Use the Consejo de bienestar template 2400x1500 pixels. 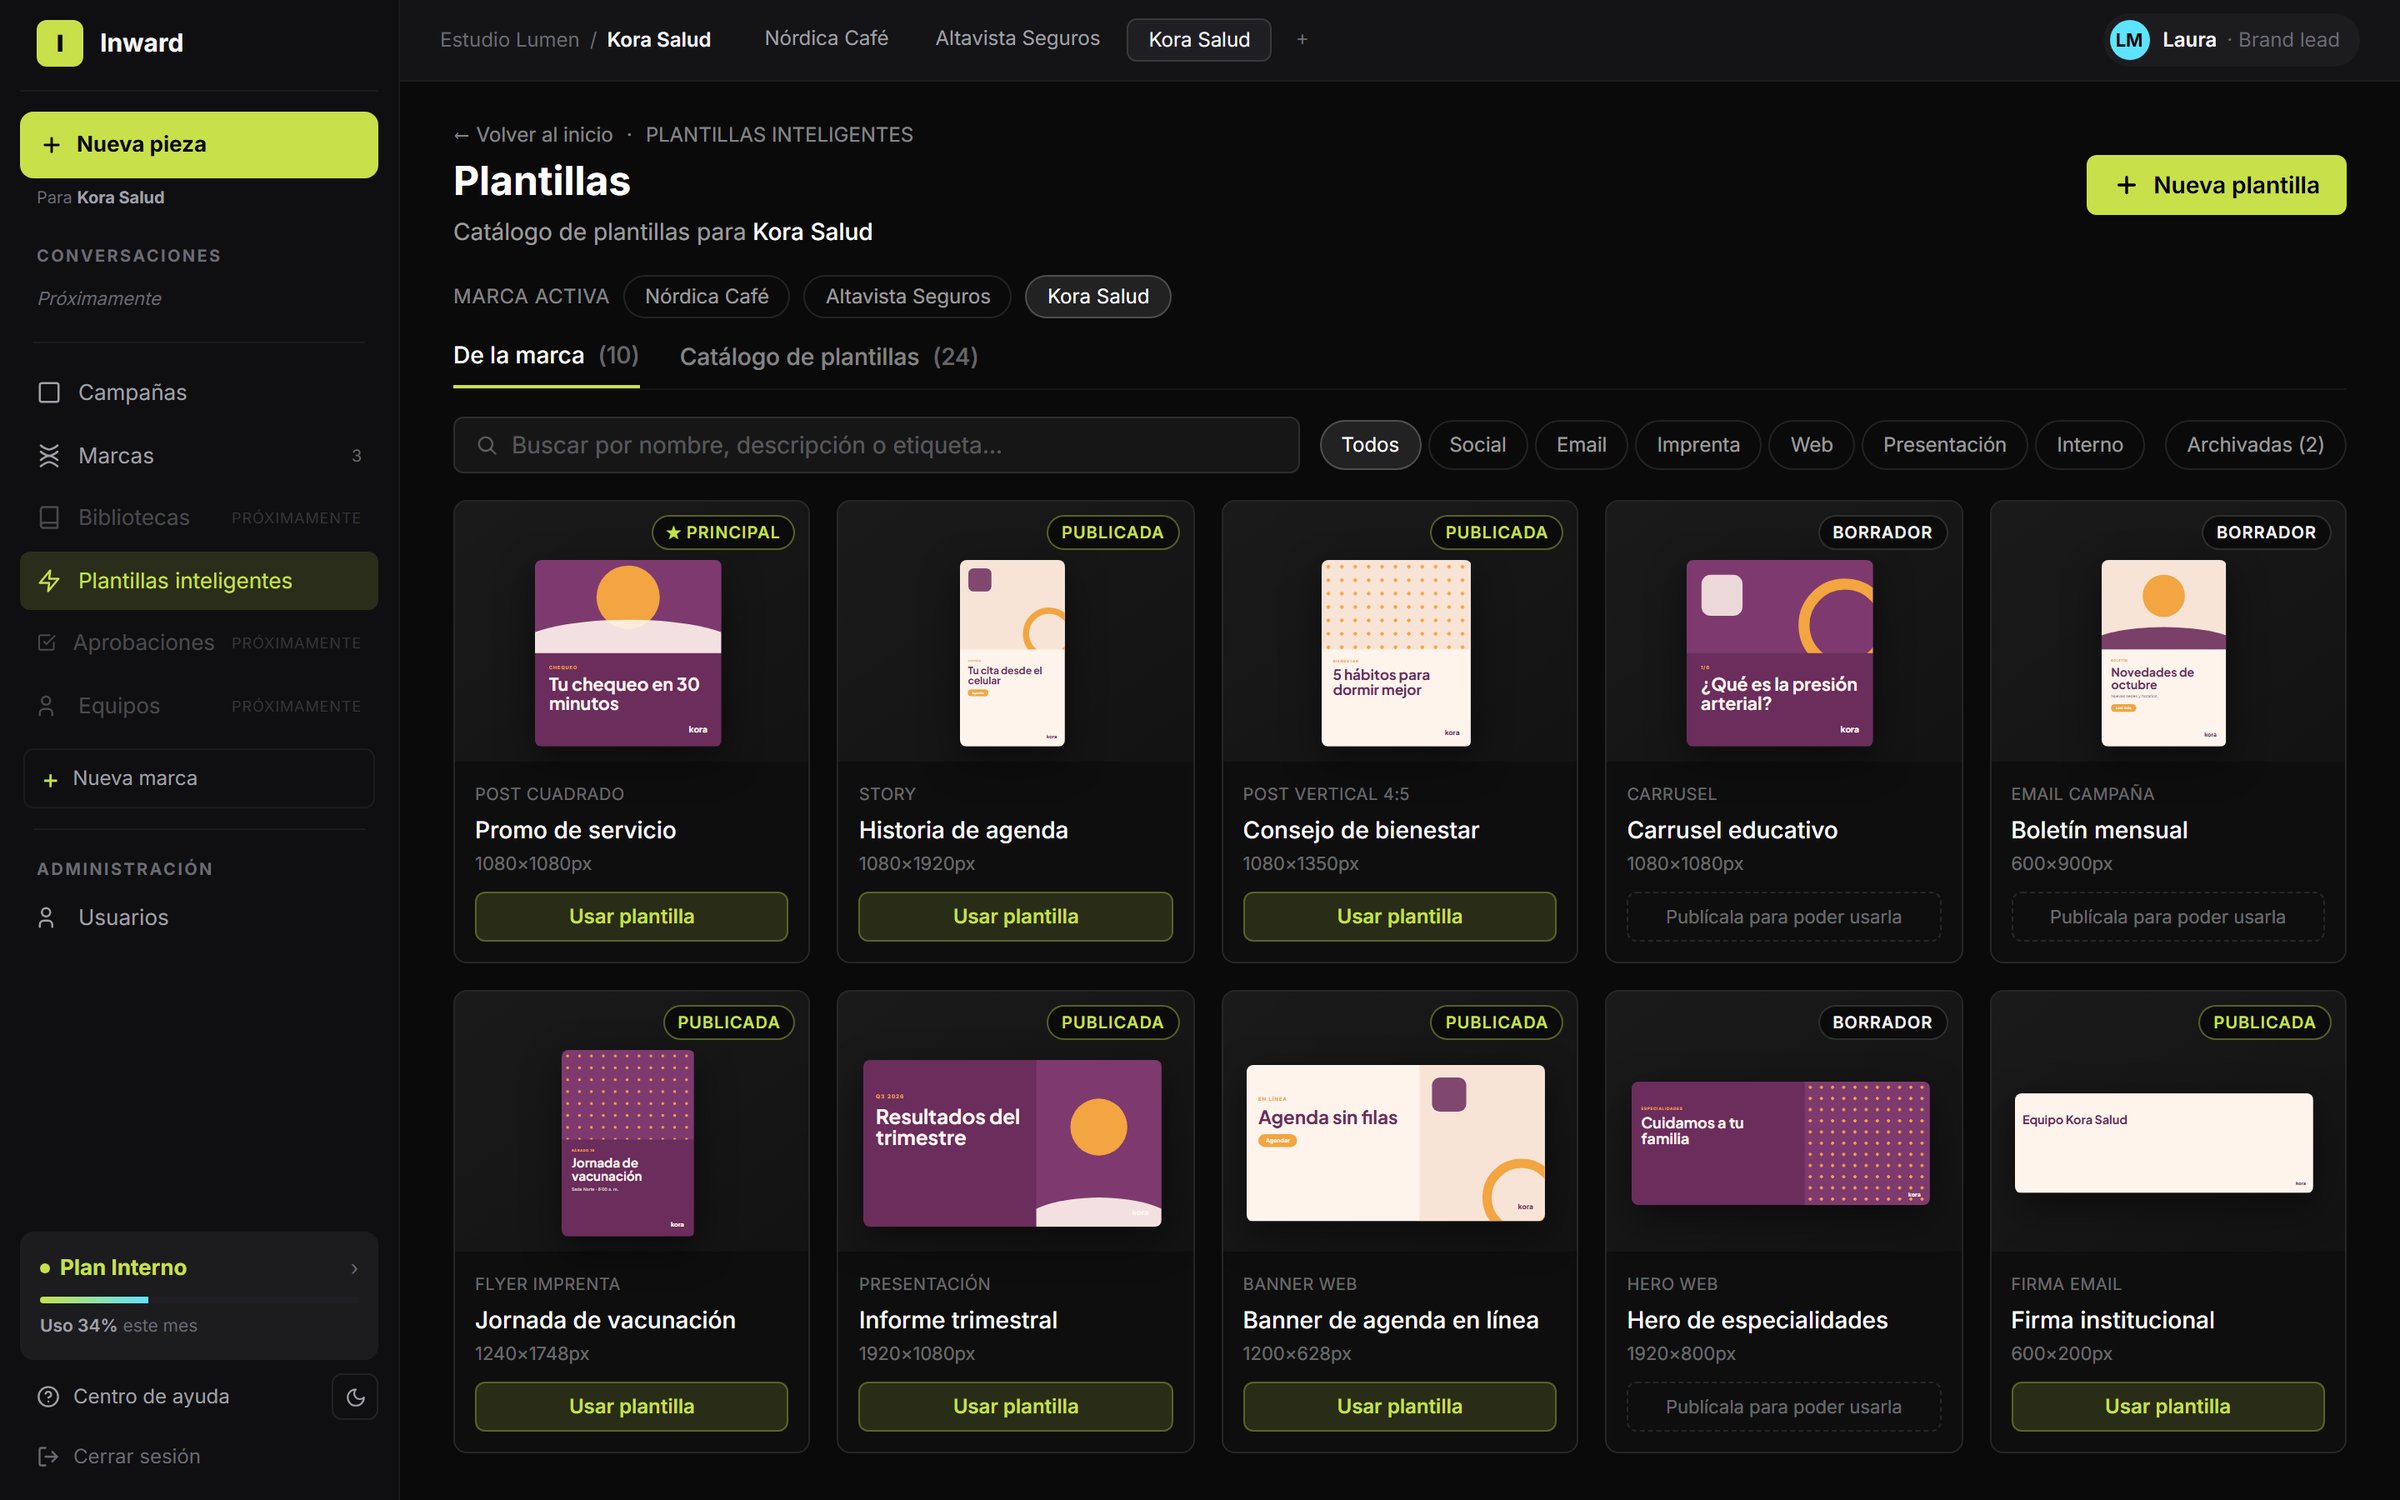point(1399,917)
